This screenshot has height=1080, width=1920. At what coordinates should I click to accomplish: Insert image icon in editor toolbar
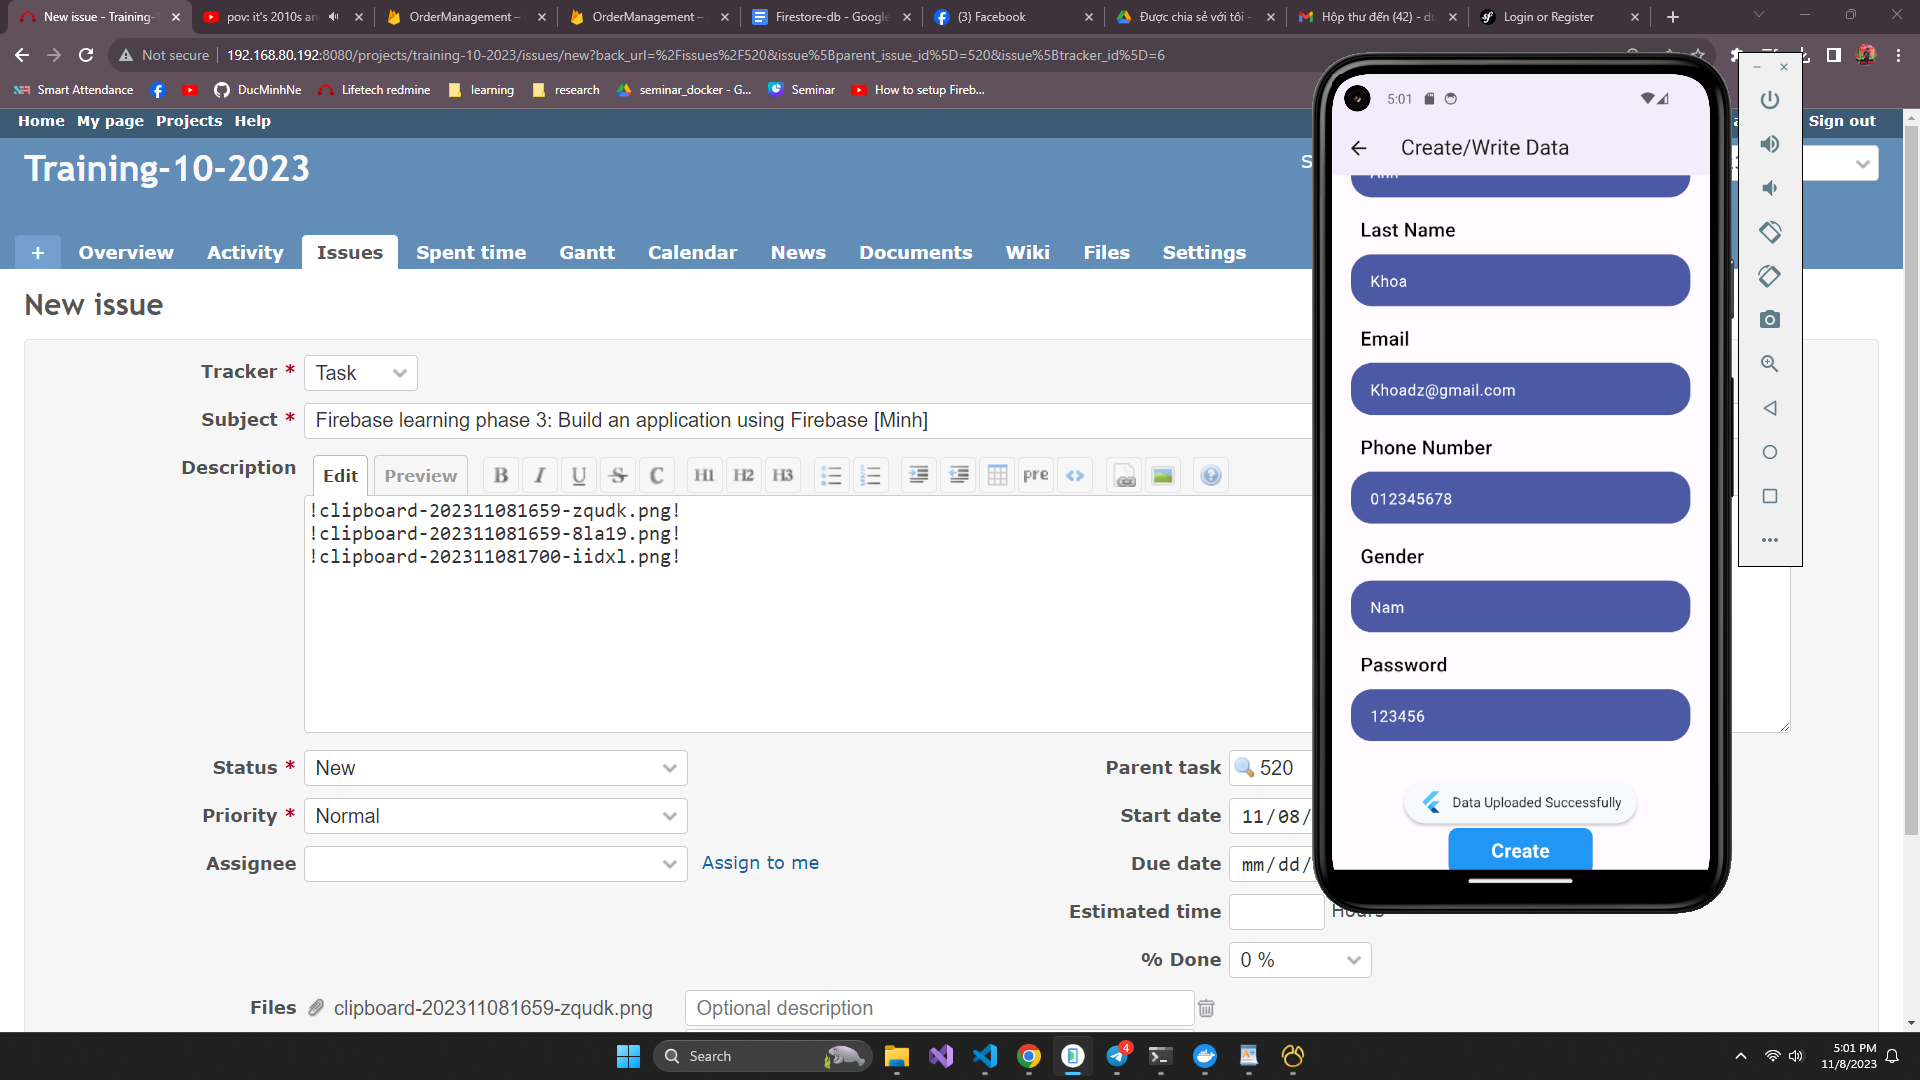[x=1162, y=476]
